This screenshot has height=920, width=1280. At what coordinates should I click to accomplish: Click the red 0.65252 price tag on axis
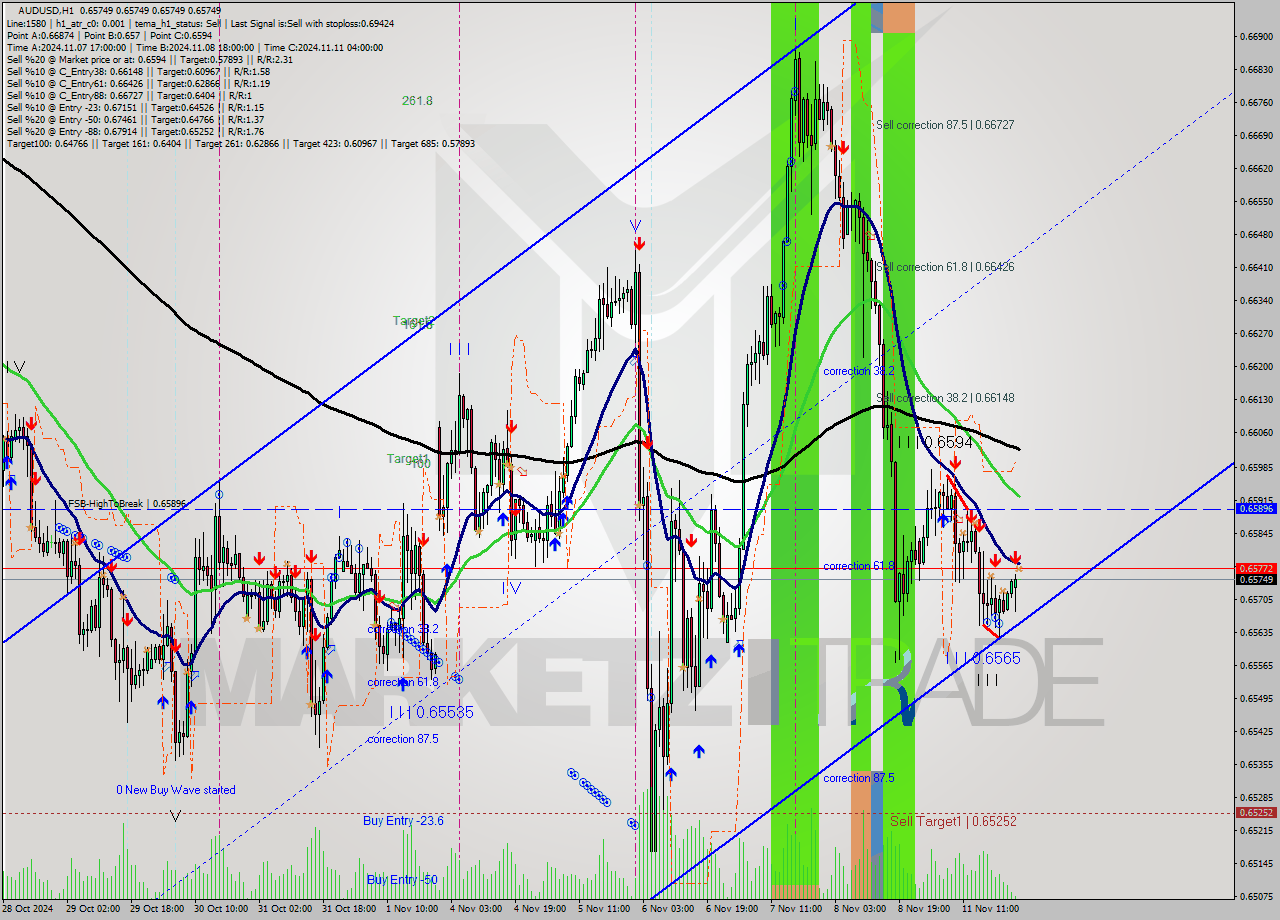pyautogui.click(x=1256, y=813)
